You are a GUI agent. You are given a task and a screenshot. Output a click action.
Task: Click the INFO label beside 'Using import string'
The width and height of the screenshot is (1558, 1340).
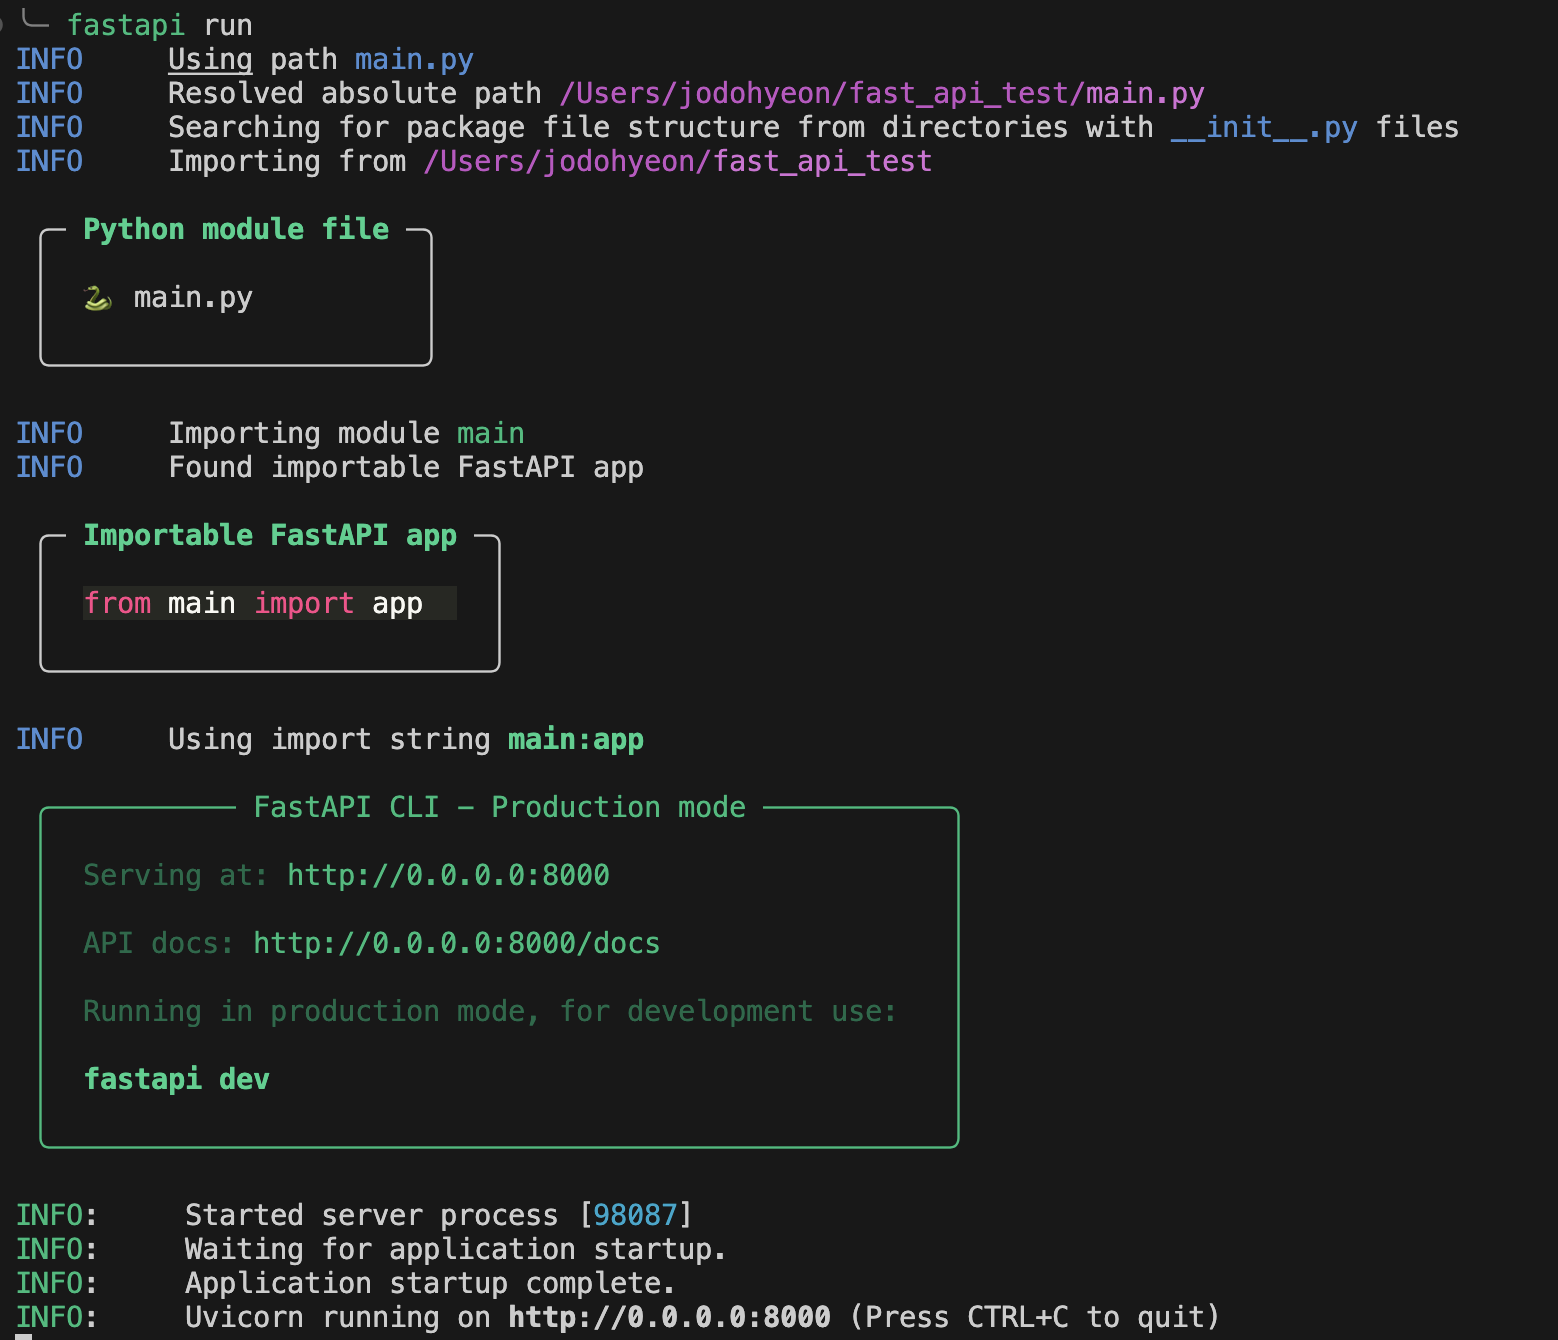[x=49, y=739]
